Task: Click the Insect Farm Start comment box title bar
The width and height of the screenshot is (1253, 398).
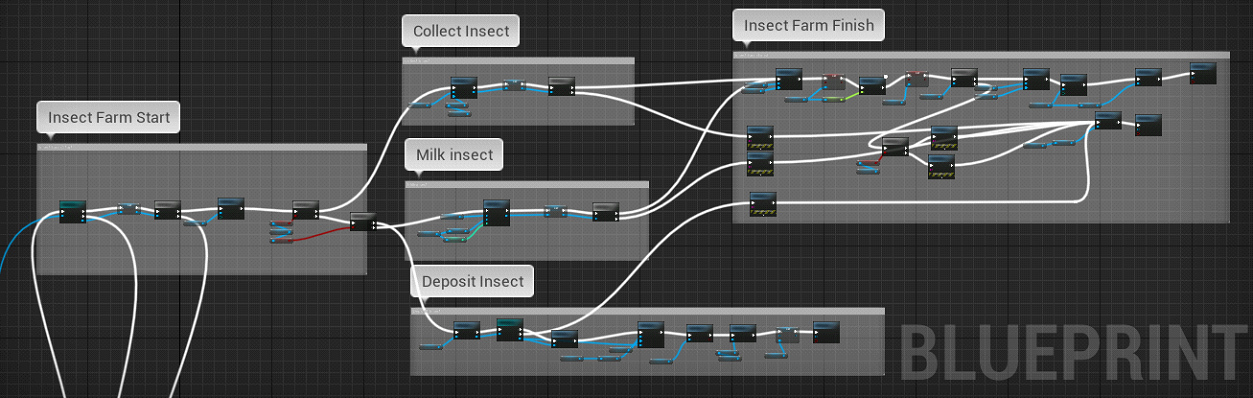Action: [x=202, y=147]
